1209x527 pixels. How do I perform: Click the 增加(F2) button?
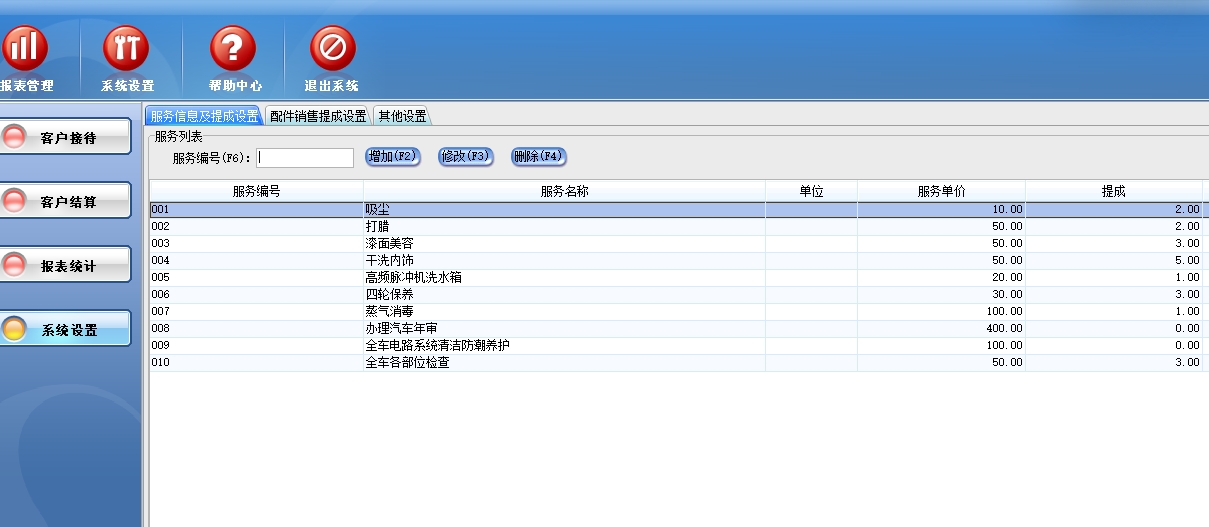391,157
